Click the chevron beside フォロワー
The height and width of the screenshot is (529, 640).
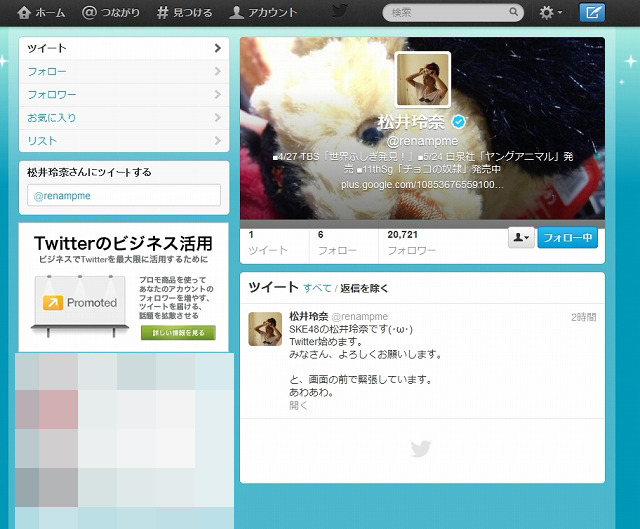(x=218, y=95)
